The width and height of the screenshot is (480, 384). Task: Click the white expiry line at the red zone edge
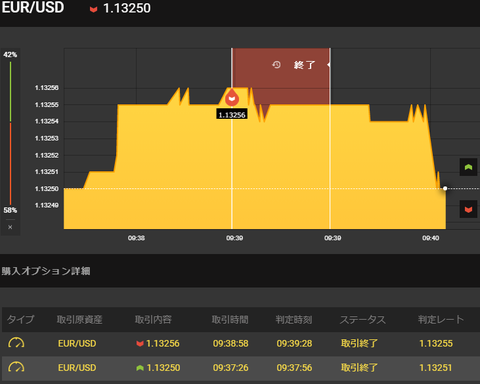(330, 138)
